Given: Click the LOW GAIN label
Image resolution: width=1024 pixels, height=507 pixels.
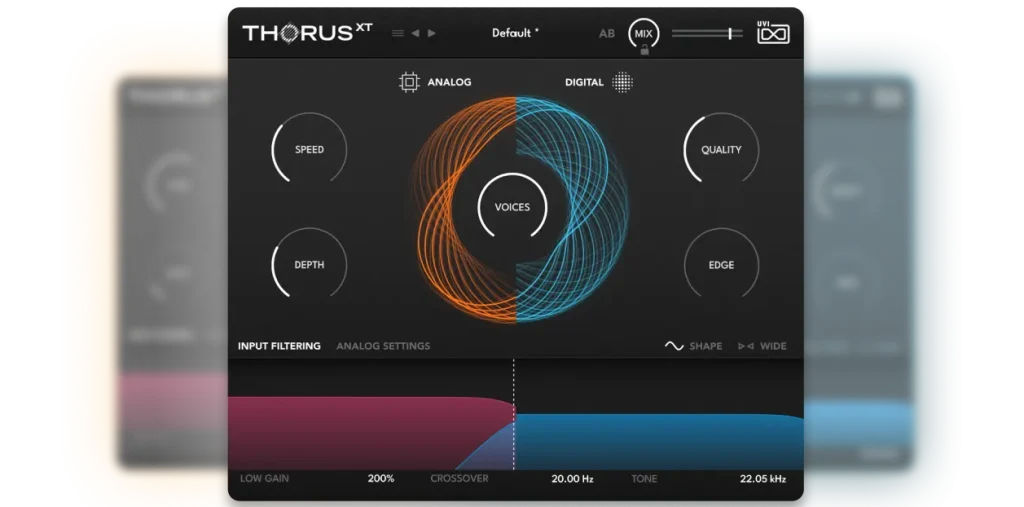Looking at the screenshot, I should coord(264,479).
